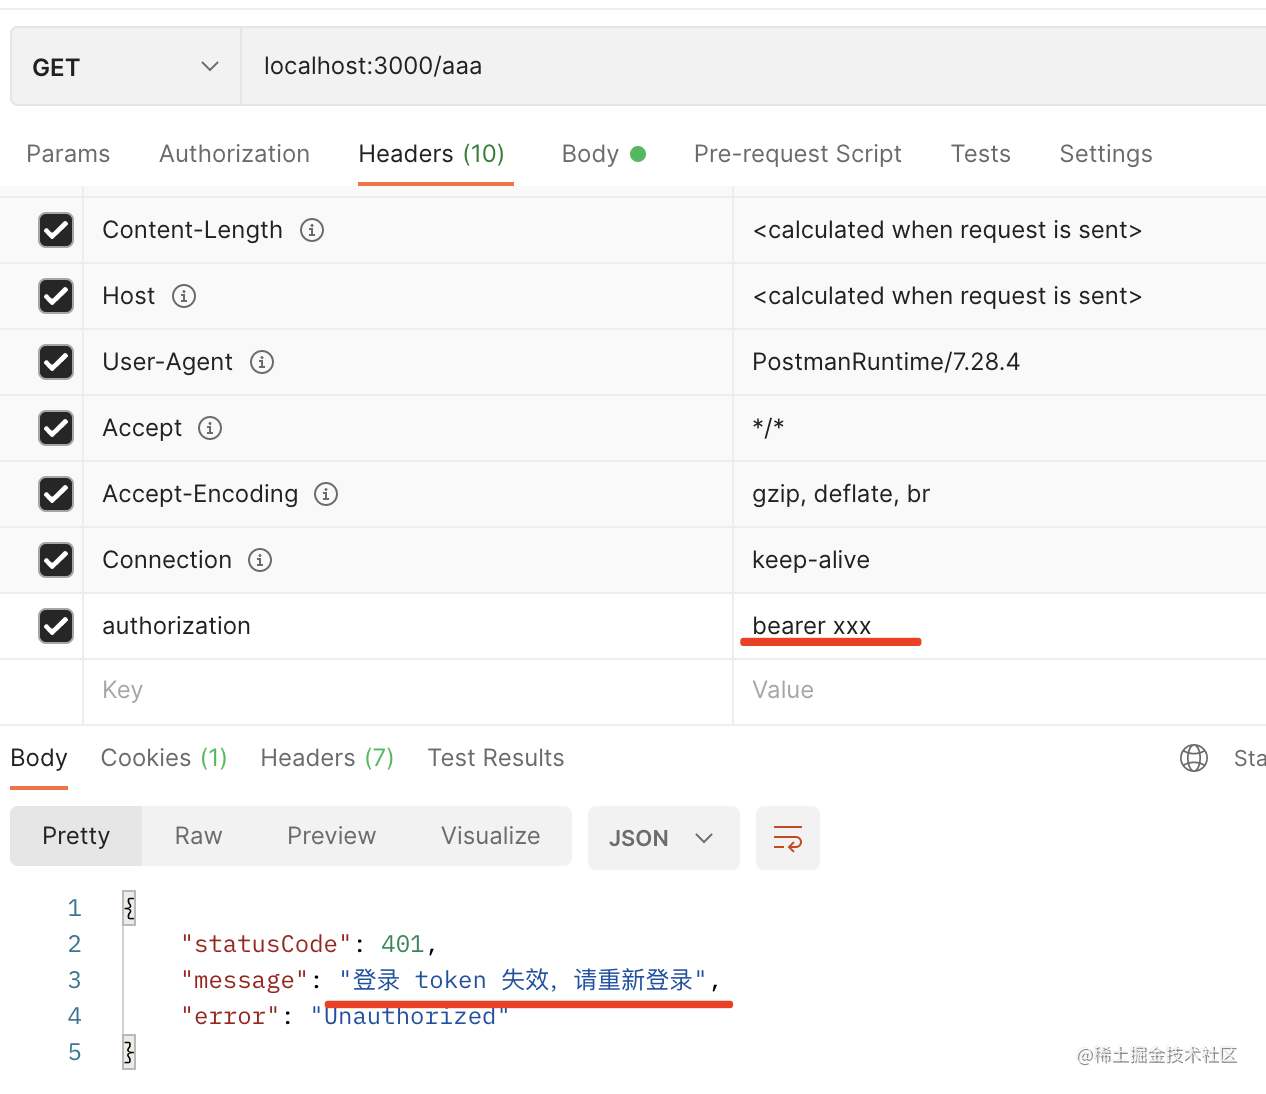Open the GET method dropdown

click(125, 67)
